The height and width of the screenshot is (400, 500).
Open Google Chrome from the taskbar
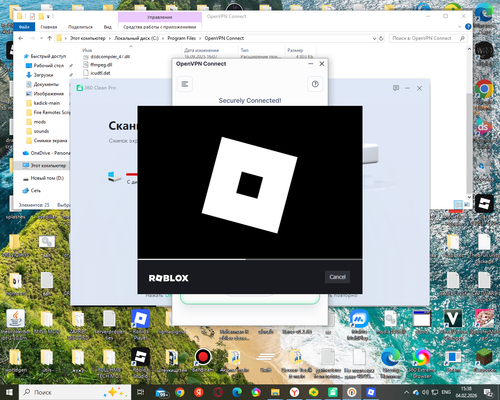point(180,392)
